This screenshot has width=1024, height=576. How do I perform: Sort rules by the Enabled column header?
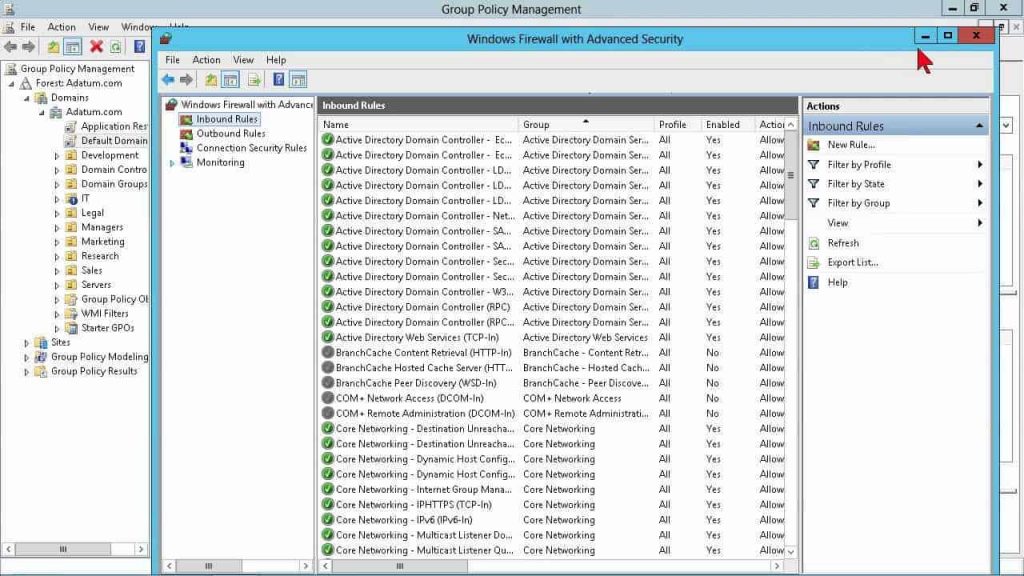(727, 124)
